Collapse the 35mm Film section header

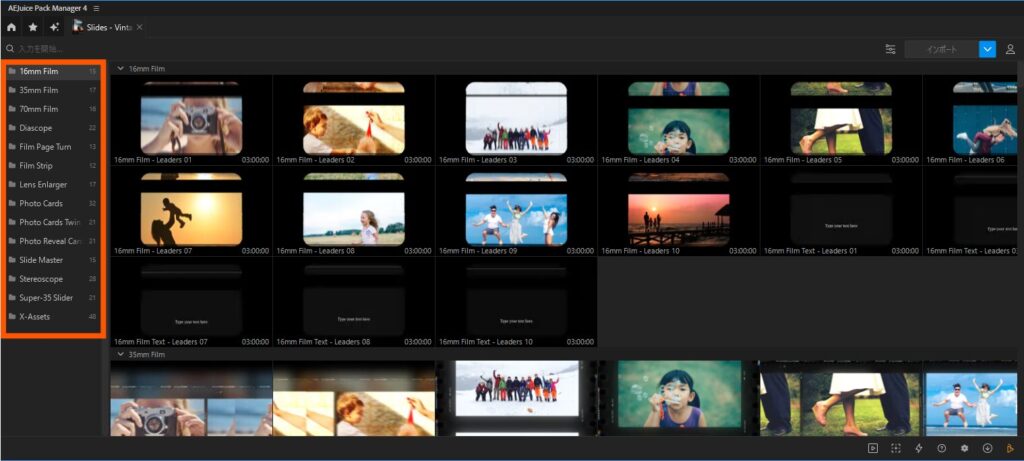click(121, 354)
